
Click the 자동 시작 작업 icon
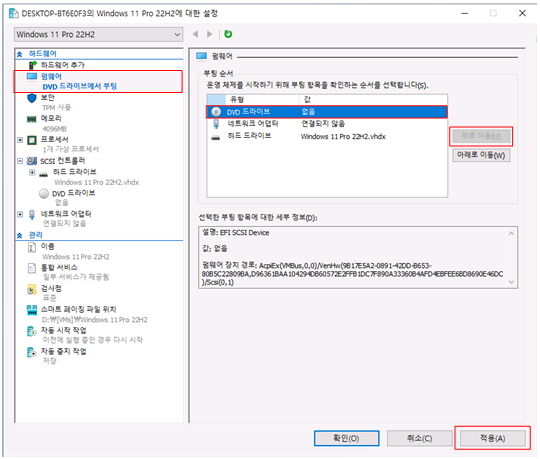[x=32, y=332]
